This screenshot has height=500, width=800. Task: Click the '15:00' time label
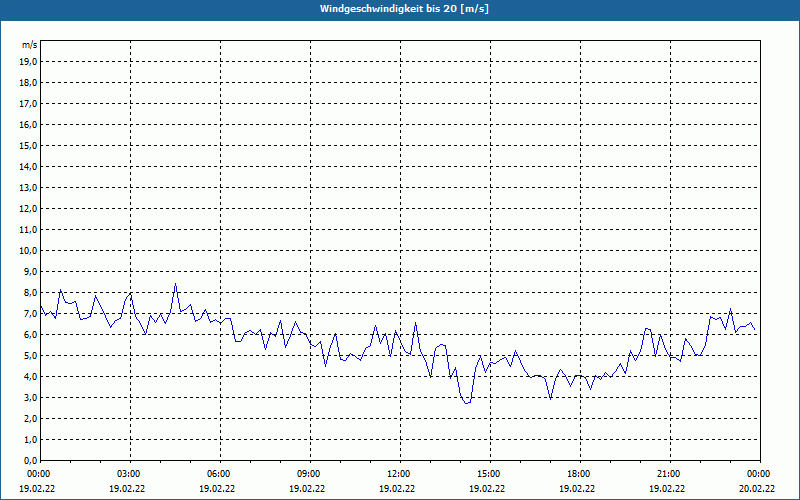(x=490, y=474)
